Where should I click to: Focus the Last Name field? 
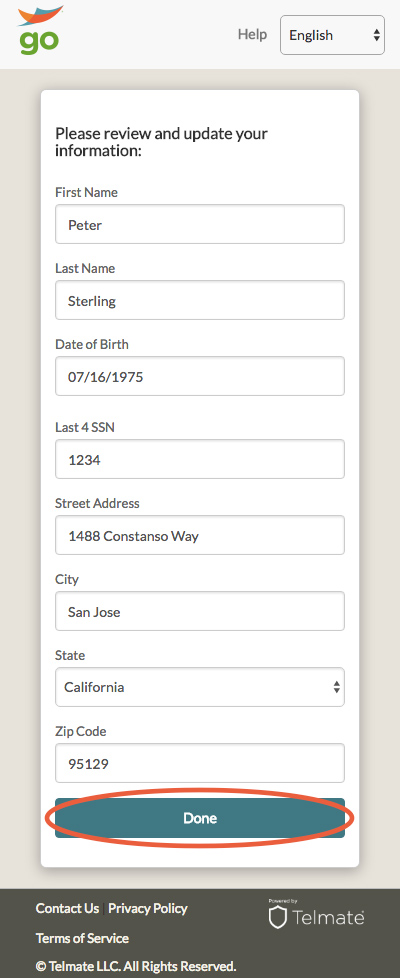pos(200,300)
